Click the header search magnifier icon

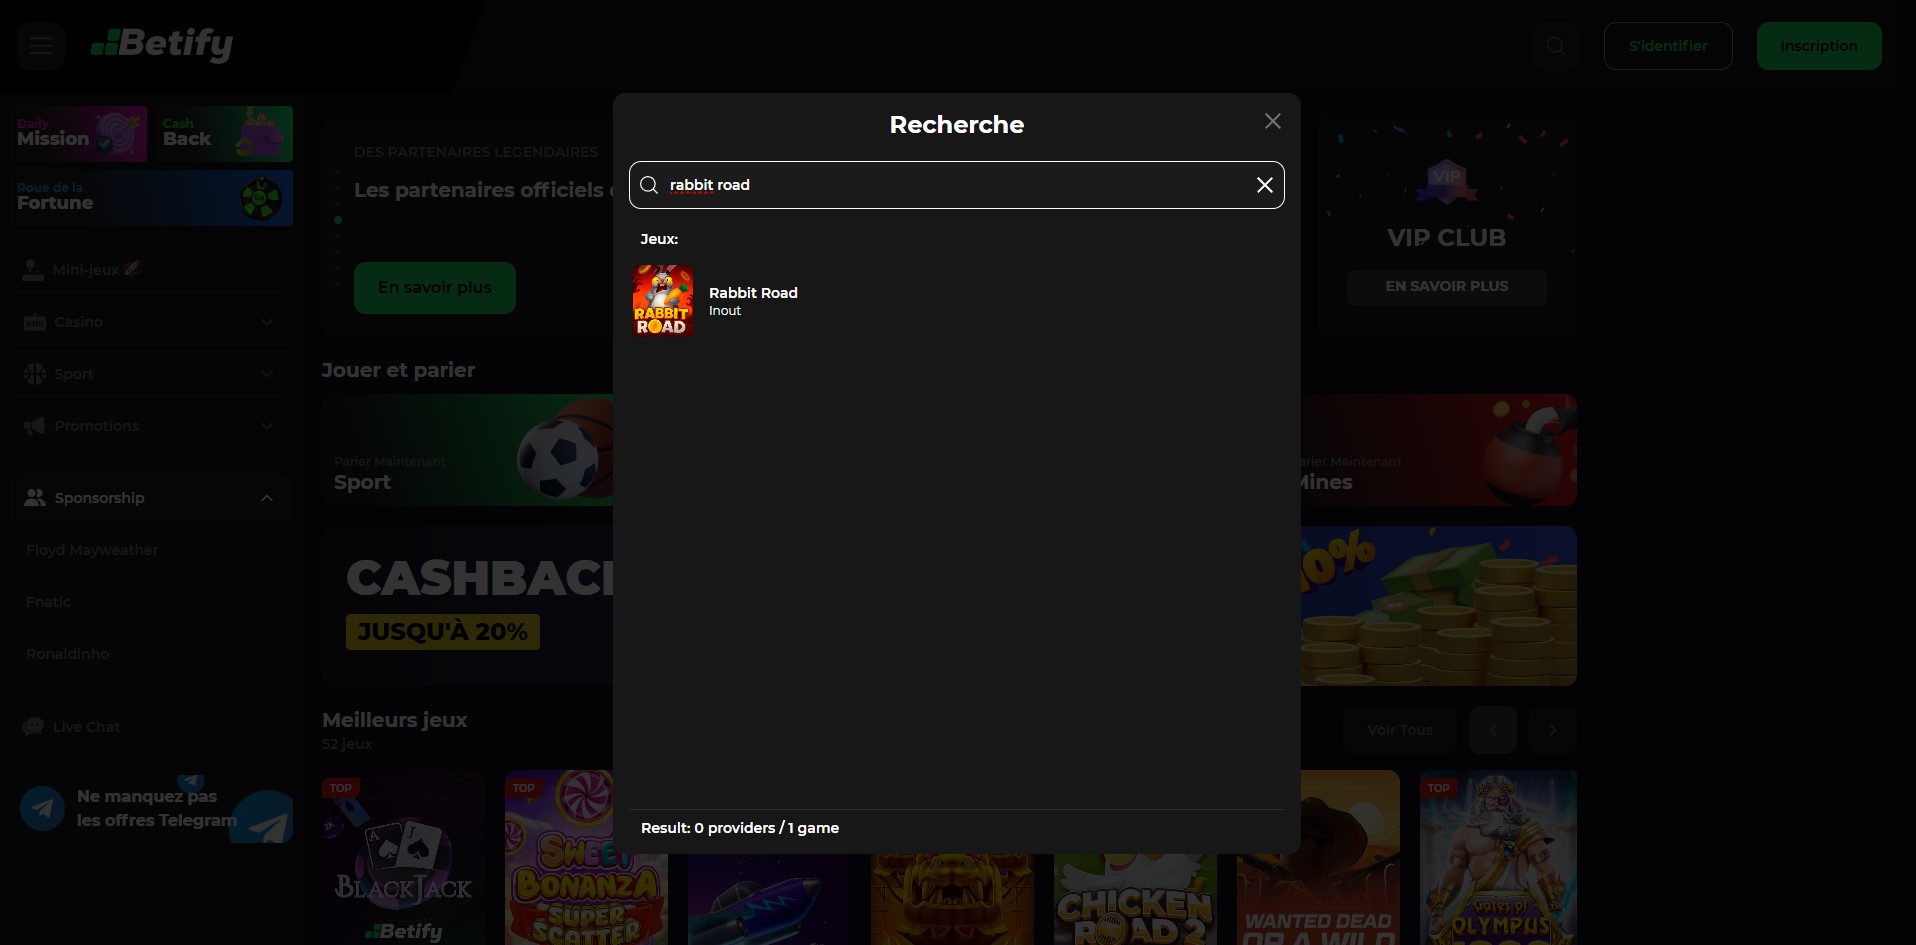[x=1555, y=46]
